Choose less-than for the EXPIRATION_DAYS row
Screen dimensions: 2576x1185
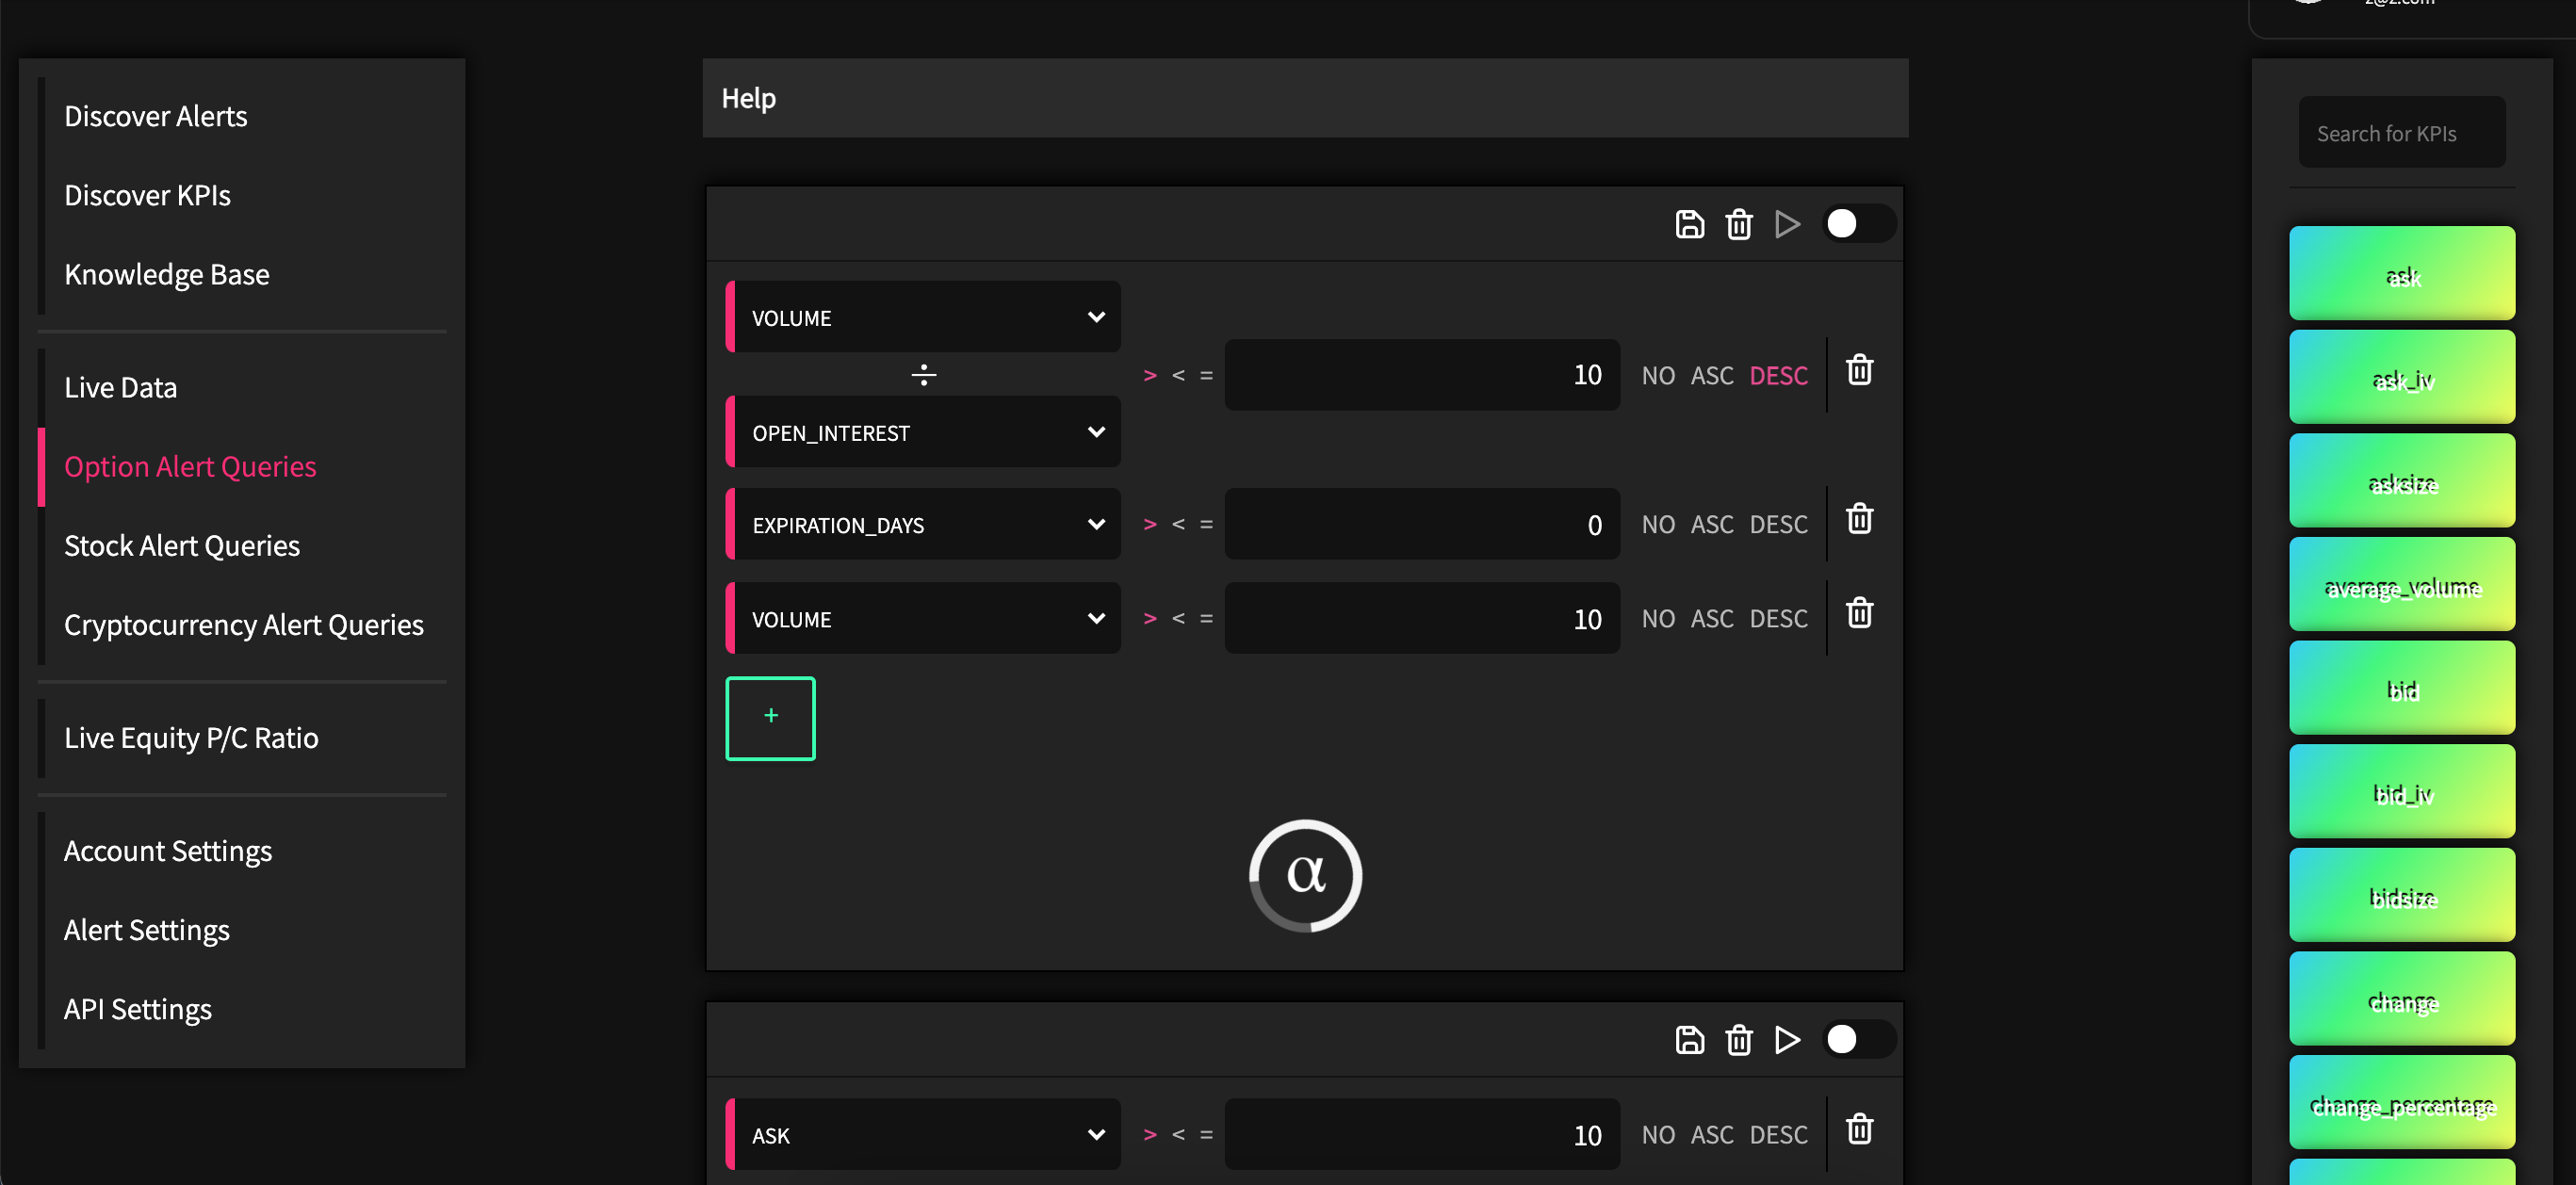coord(1178,524)
